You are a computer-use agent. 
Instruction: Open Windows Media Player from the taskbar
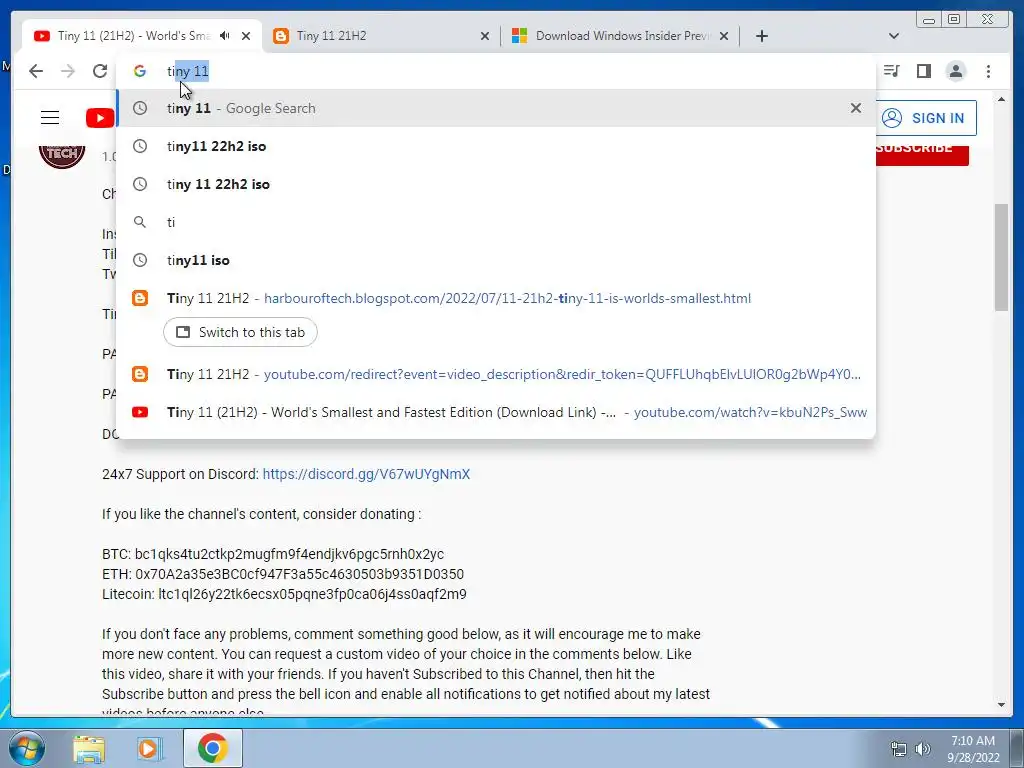point(150,749)
